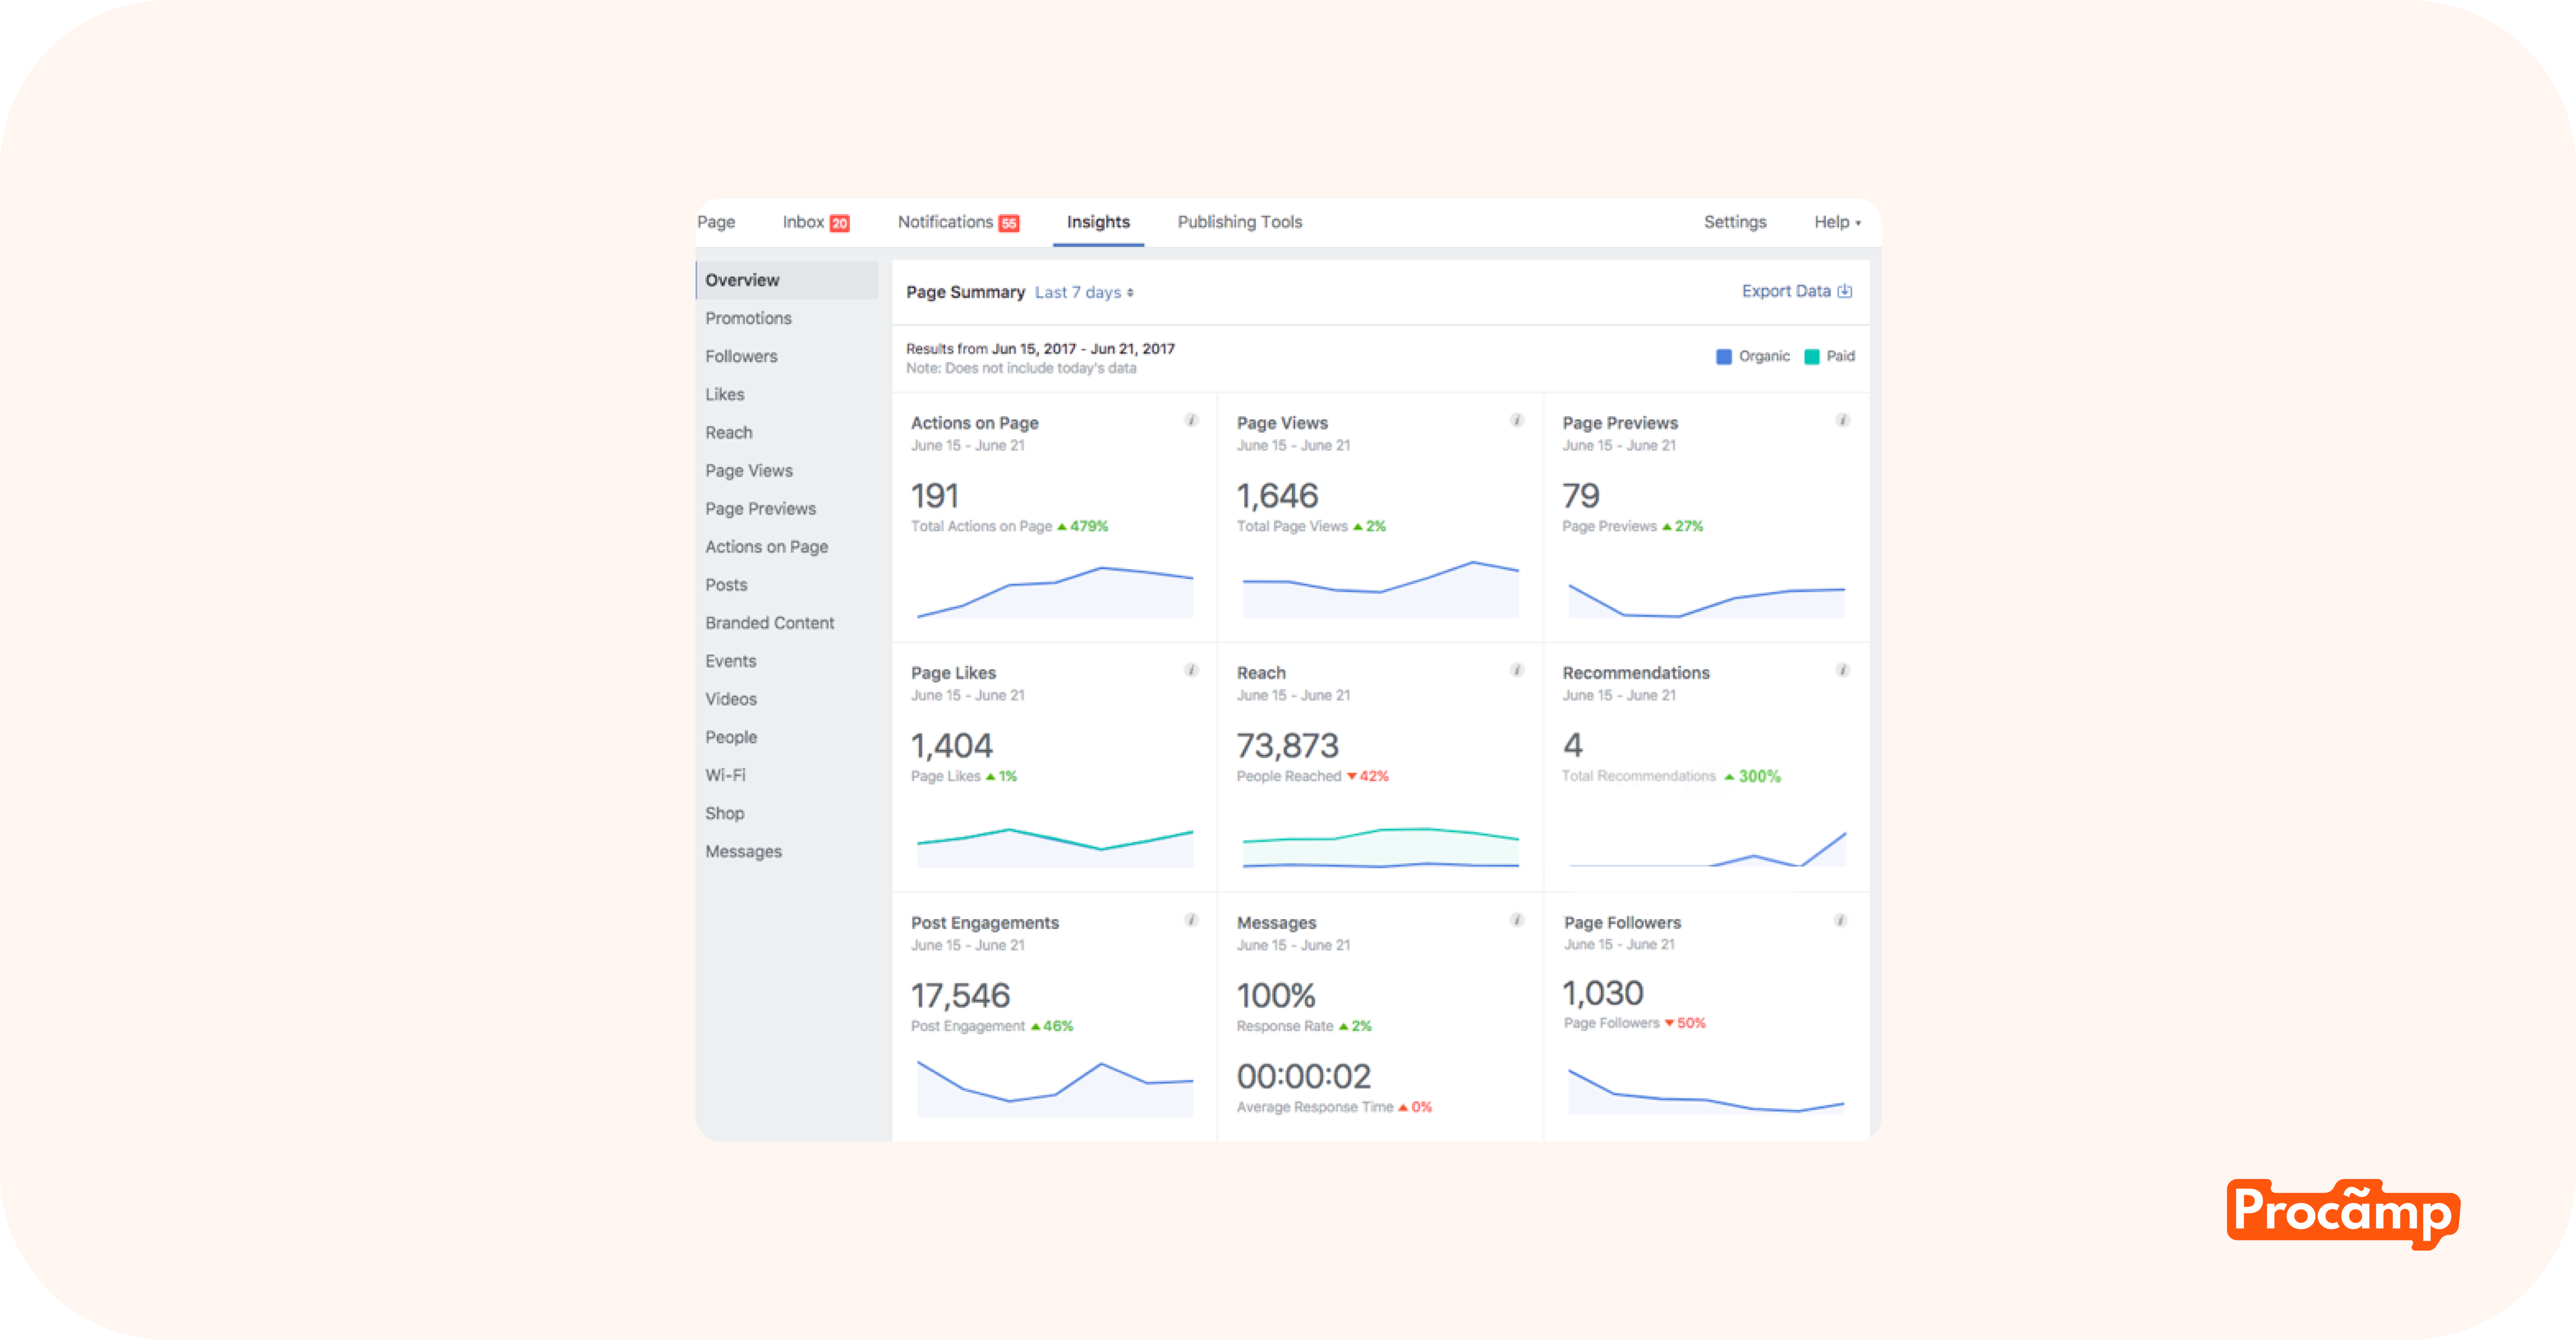Click the Recommendations card title
Image resolution: width=2576 pixels, height=1340 pixels.
(x=1636, y=673)
